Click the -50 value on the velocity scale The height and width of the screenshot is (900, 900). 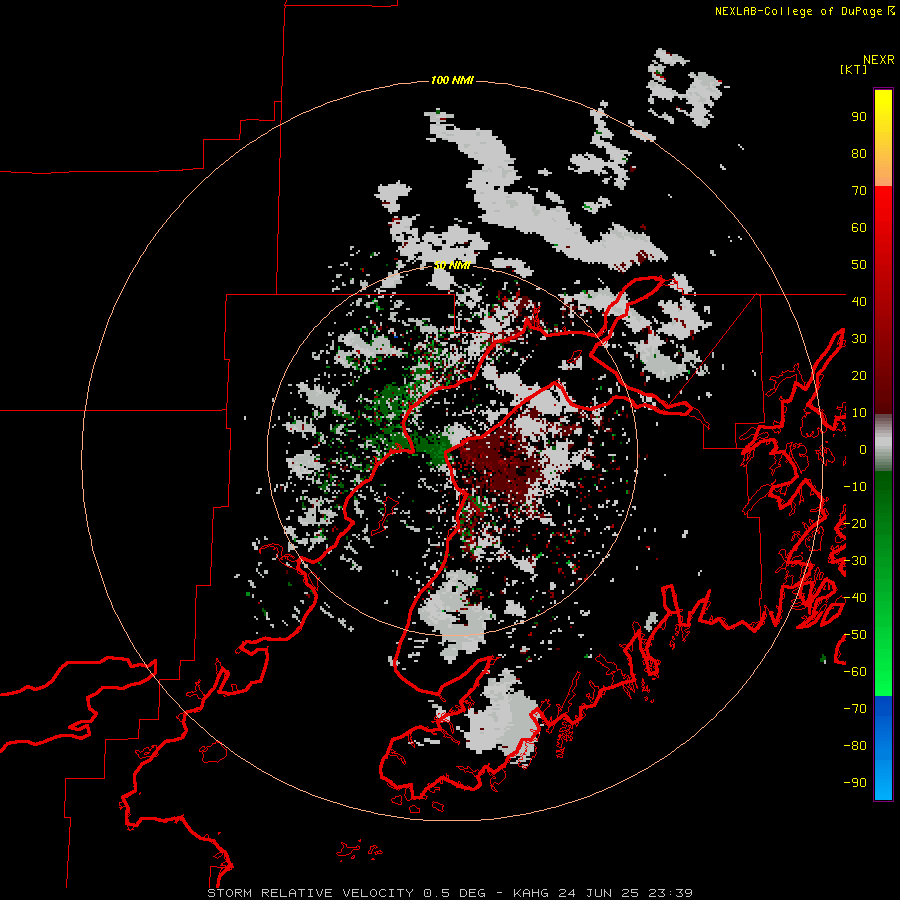point(855,635)
